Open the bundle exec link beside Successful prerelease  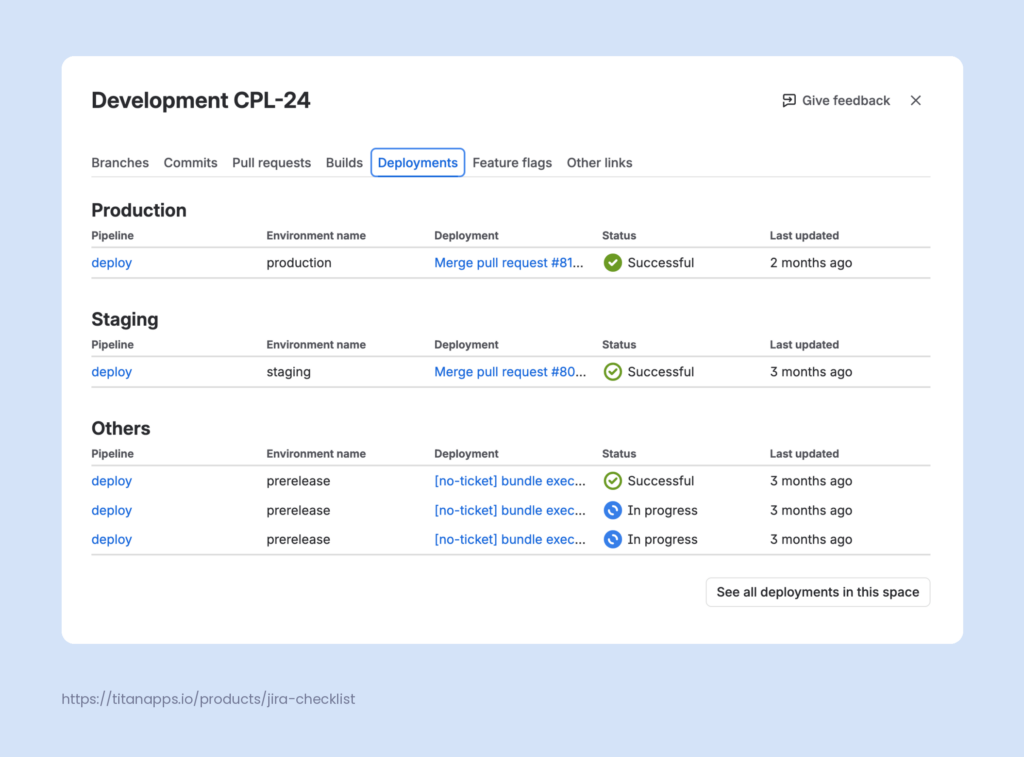pyautogui.click(x=510, y=481)
